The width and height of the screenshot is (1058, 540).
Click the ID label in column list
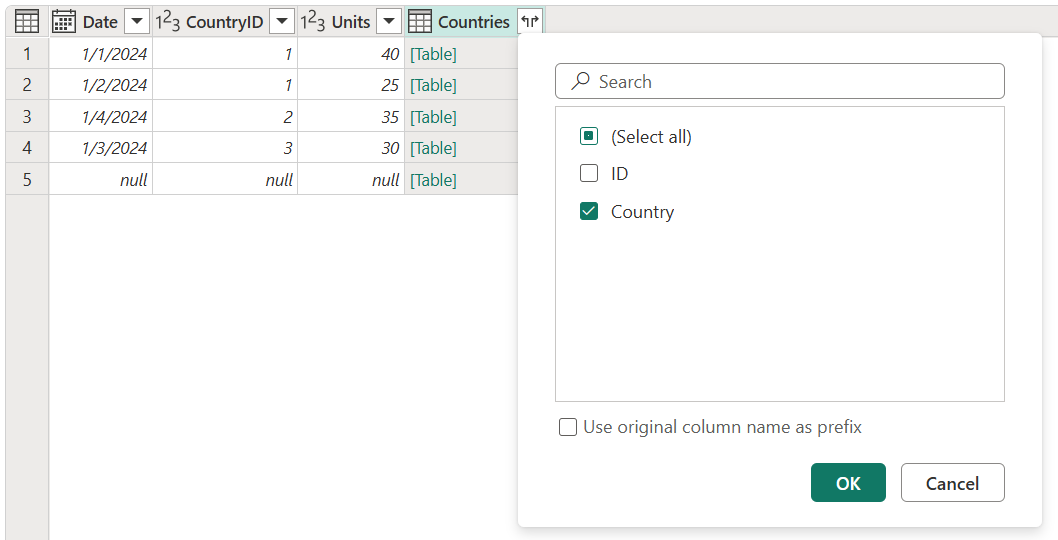619,173
